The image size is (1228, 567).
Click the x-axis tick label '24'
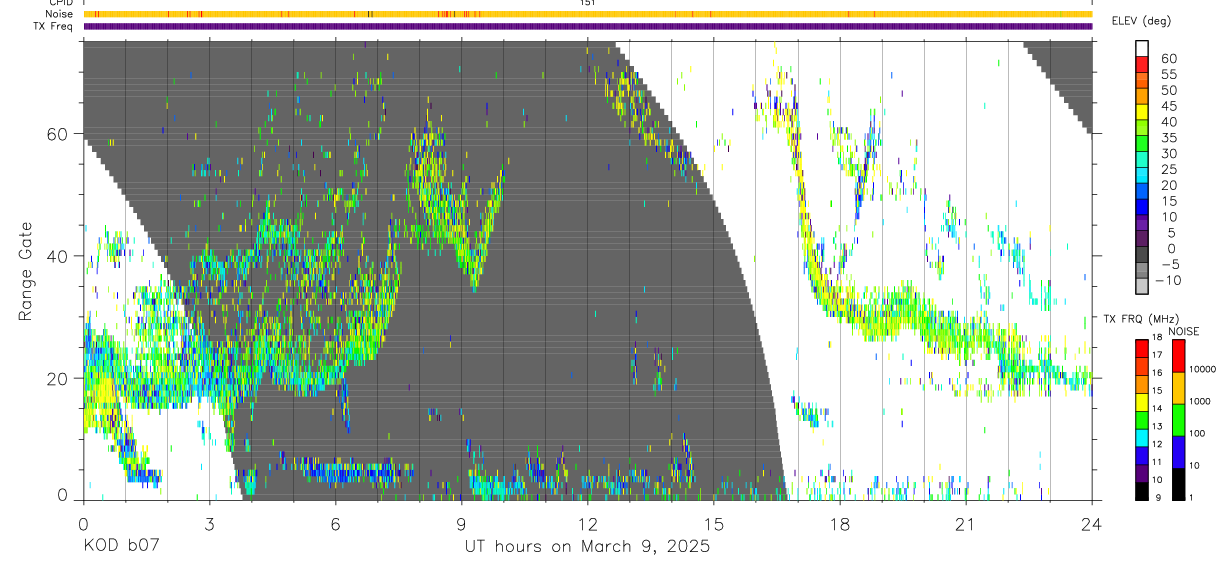point(1092,524)
